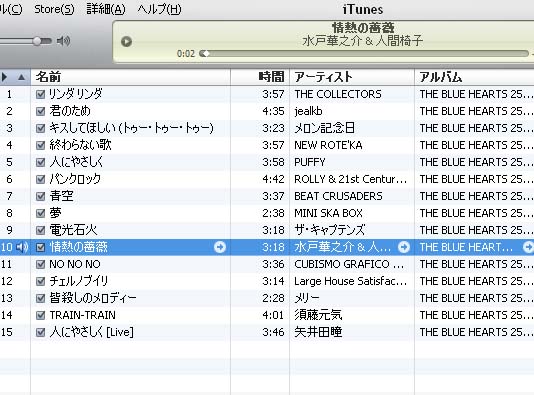Uncheck the checkbox for NO NO NO
Screen dimensions: 534x395
click(x=41, y=265)
